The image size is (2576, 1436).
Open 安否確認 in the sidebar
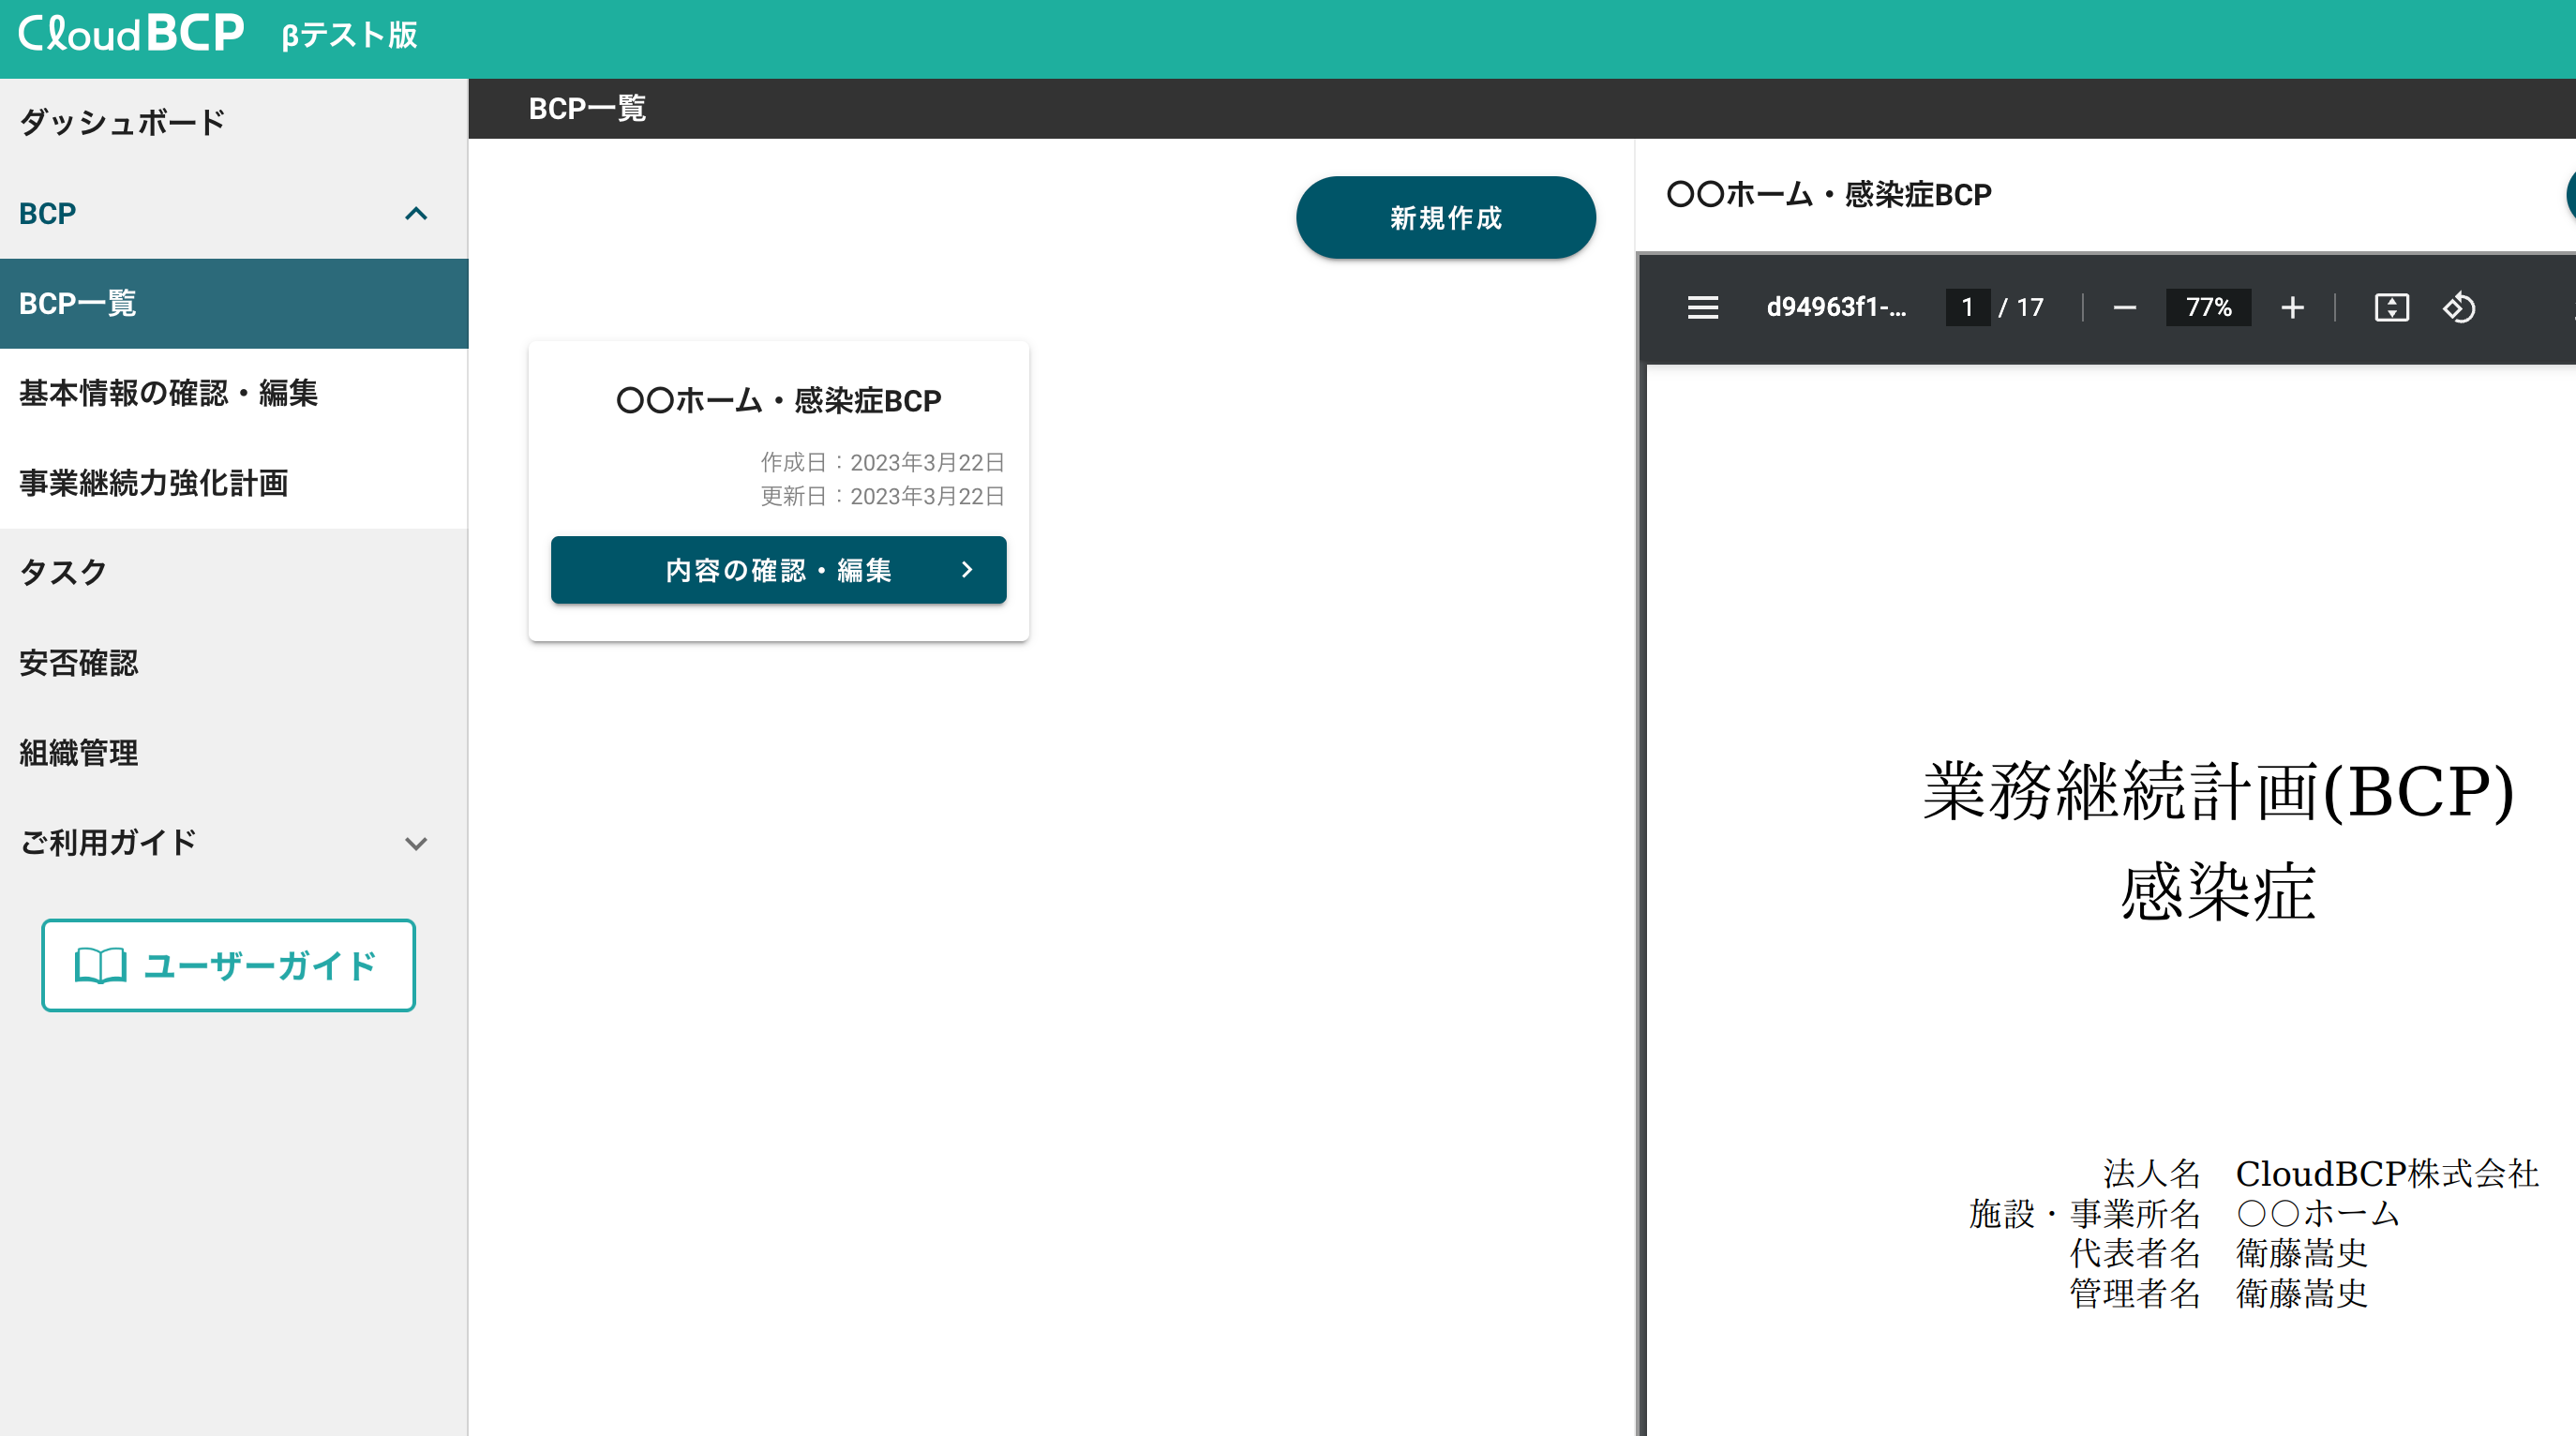pos(79,663)
